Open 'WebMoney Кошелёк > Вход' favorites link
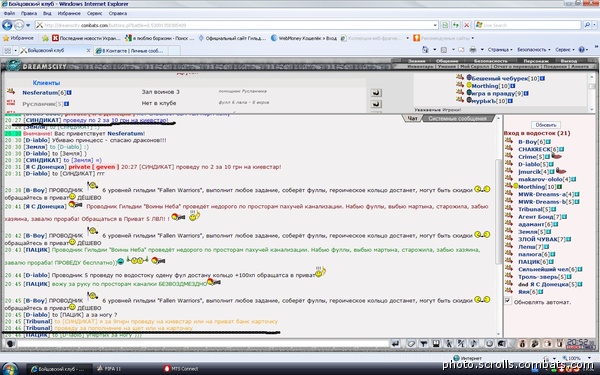 (304, 38)
